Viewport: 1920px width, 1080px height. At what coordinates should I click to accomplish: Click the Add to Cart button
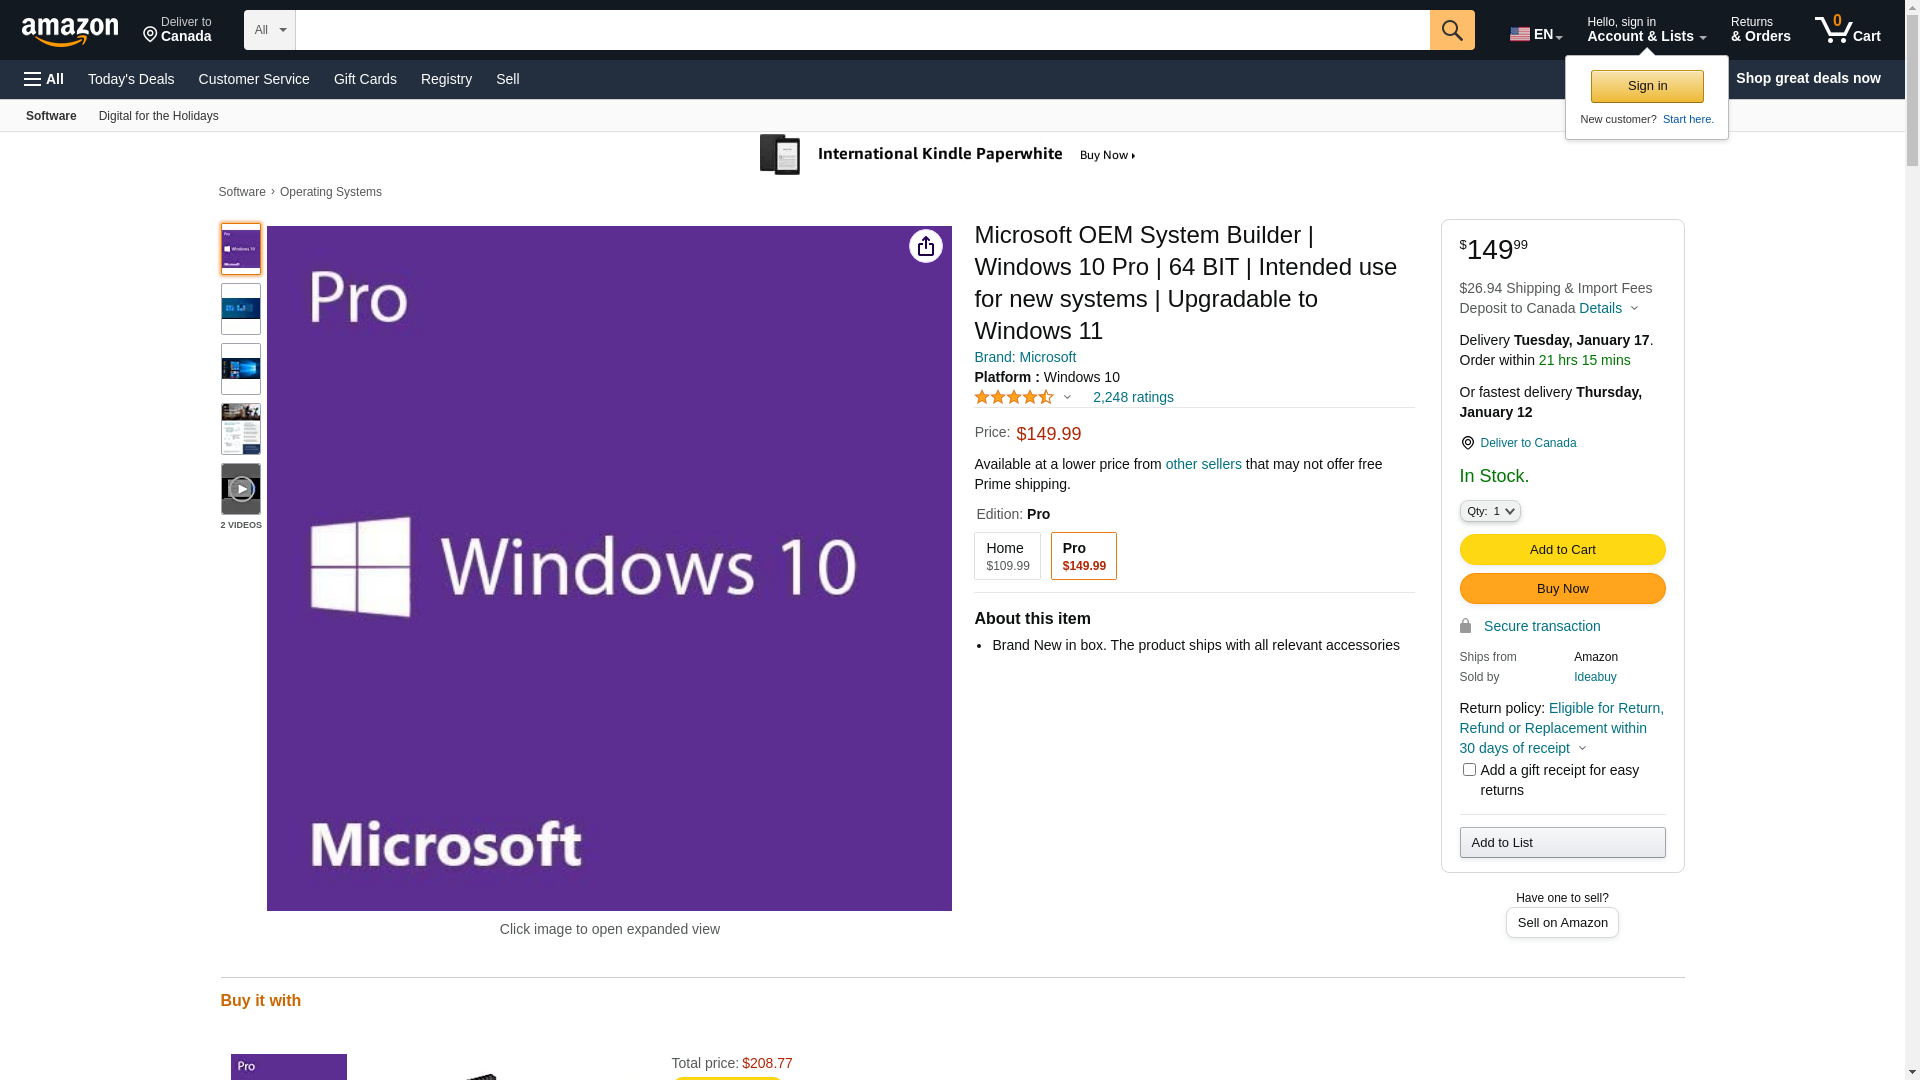pyautogui.click(x=1561, y=549)
